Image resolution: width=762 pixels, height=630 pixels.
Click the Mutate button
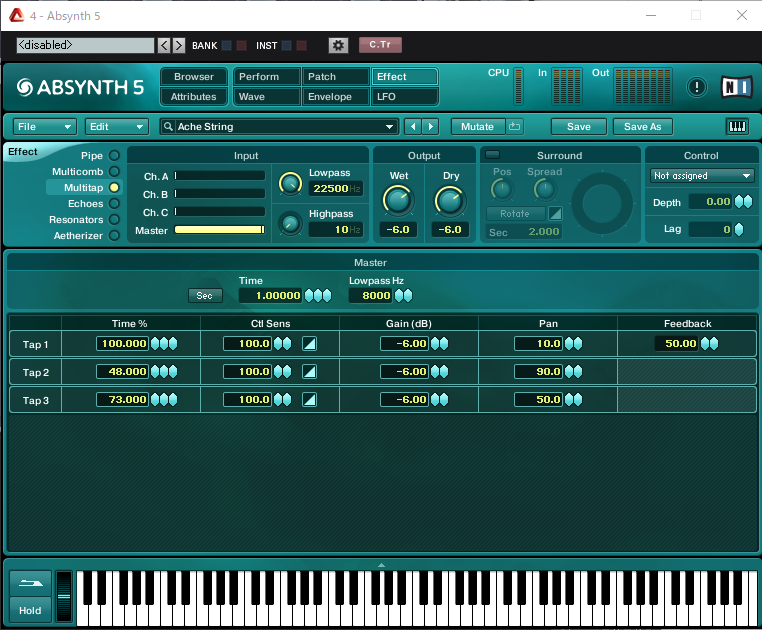478,126
